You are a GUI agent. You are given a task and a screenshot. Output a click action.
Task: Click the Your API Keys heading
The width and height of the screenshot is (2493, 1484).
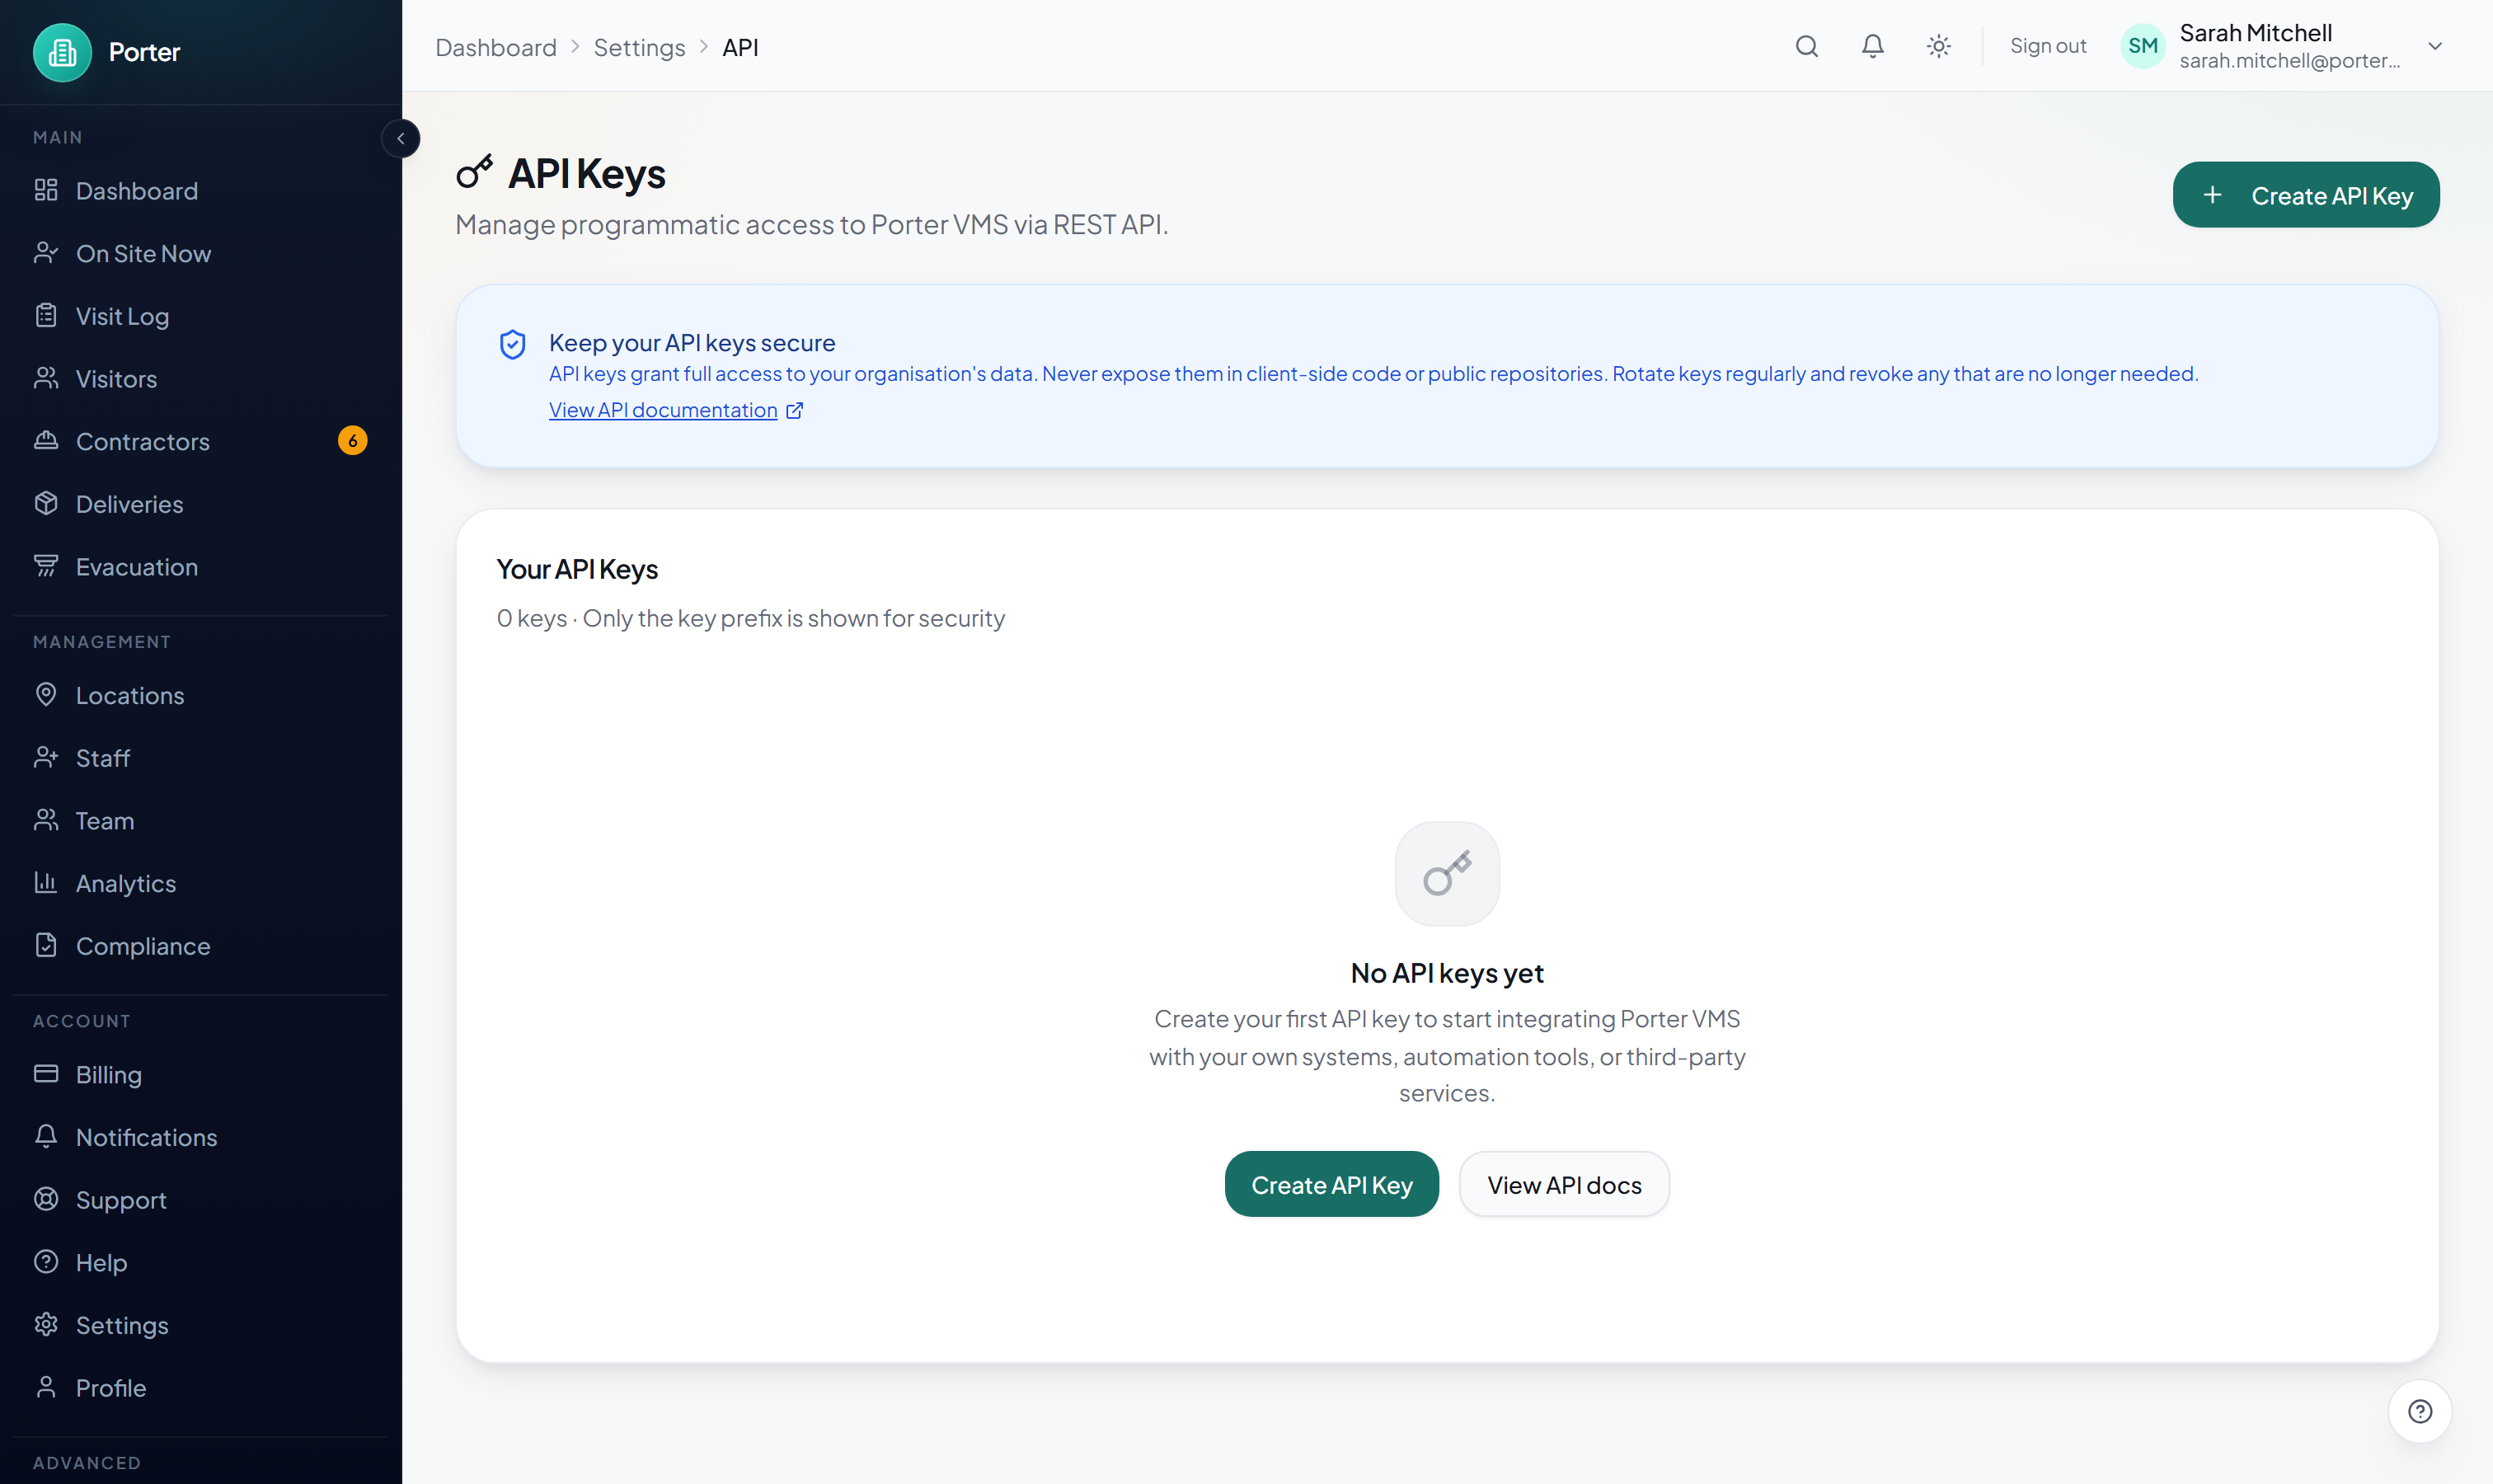click(x=577, y=569)
